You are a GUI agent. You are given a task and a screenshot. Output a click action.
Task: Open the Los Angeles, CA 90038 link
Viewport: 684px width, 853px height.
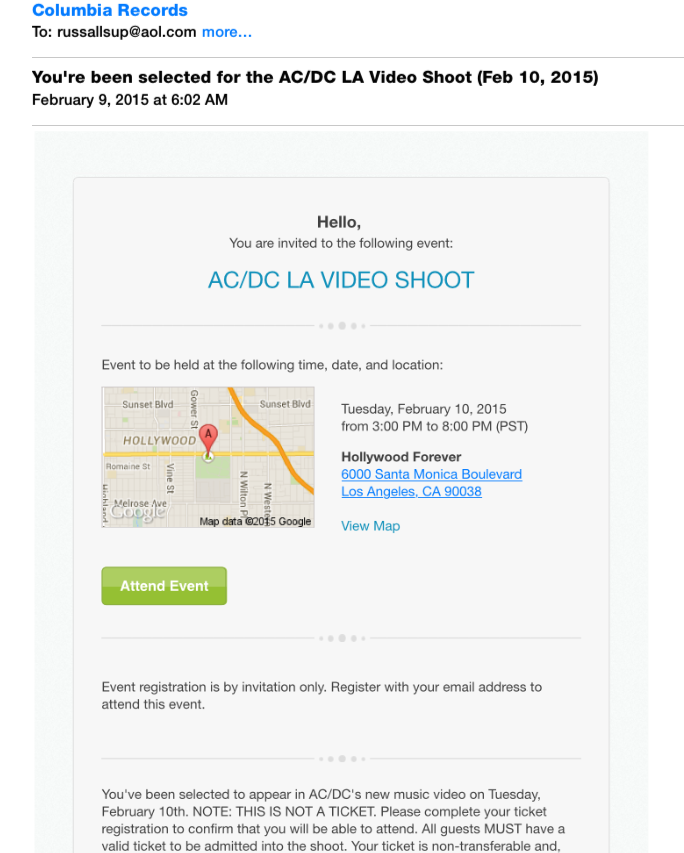point(411,492)
